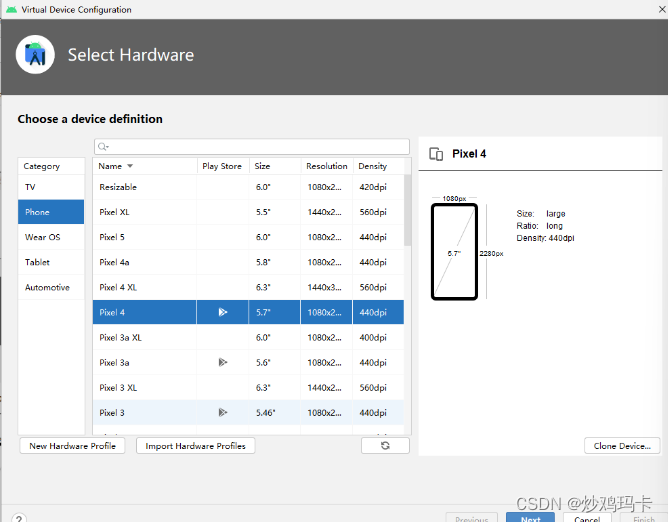Click the Finish button
Screen dimensions: 668x522
click(x=644, y=517)
